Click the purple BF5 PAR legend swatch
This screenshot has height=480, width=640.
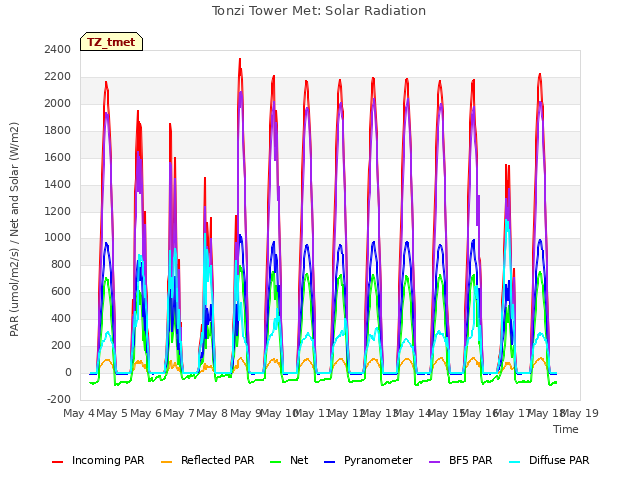click(x=435, y=462)
